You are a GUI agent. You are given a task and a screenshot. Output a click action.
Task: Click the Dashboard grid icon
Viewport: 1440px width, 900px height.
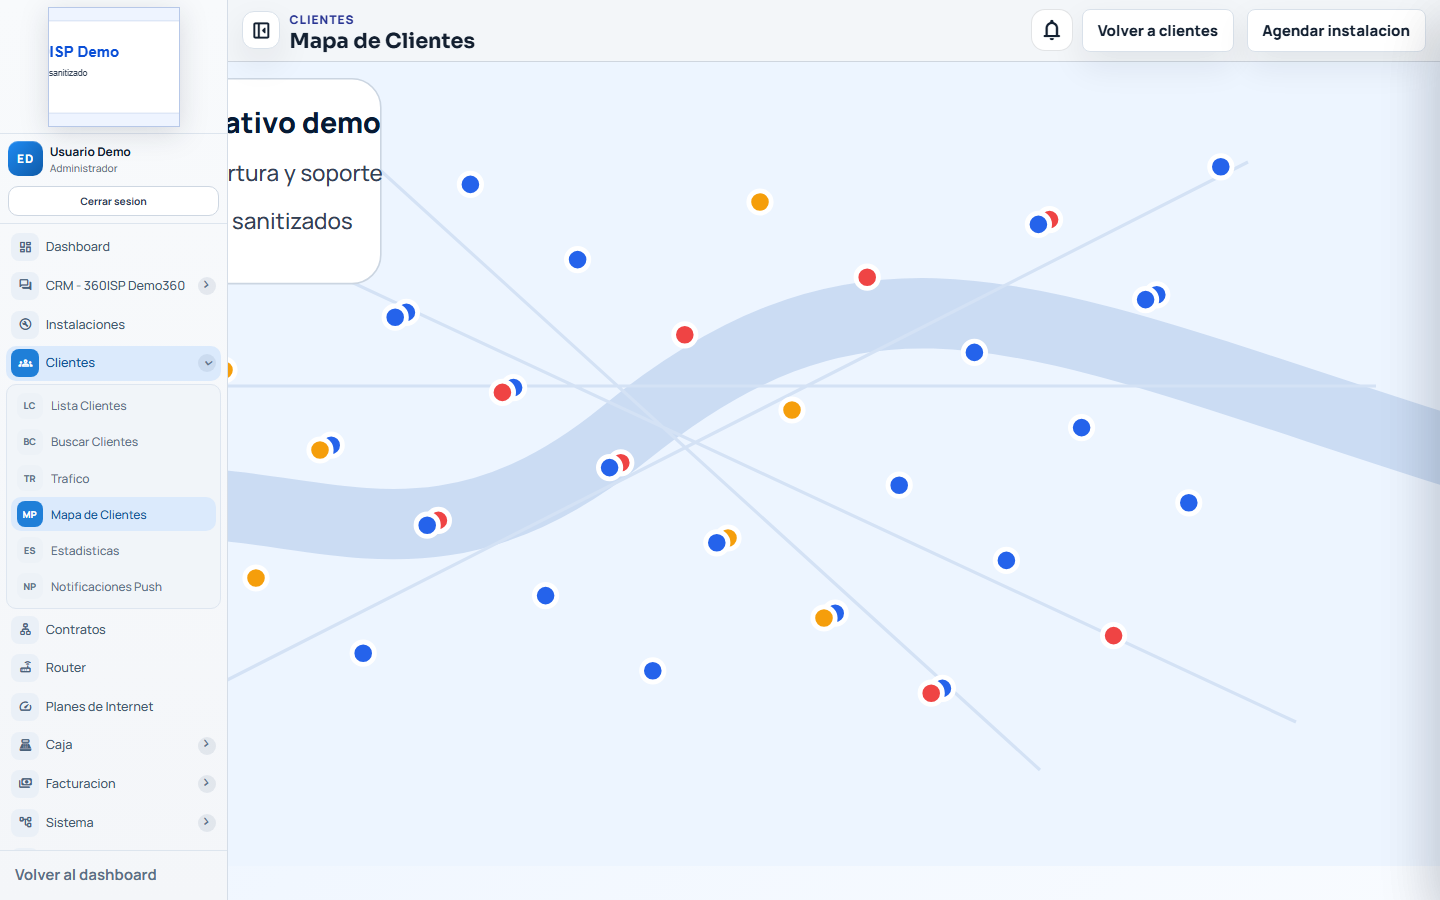tap(26, 247)
